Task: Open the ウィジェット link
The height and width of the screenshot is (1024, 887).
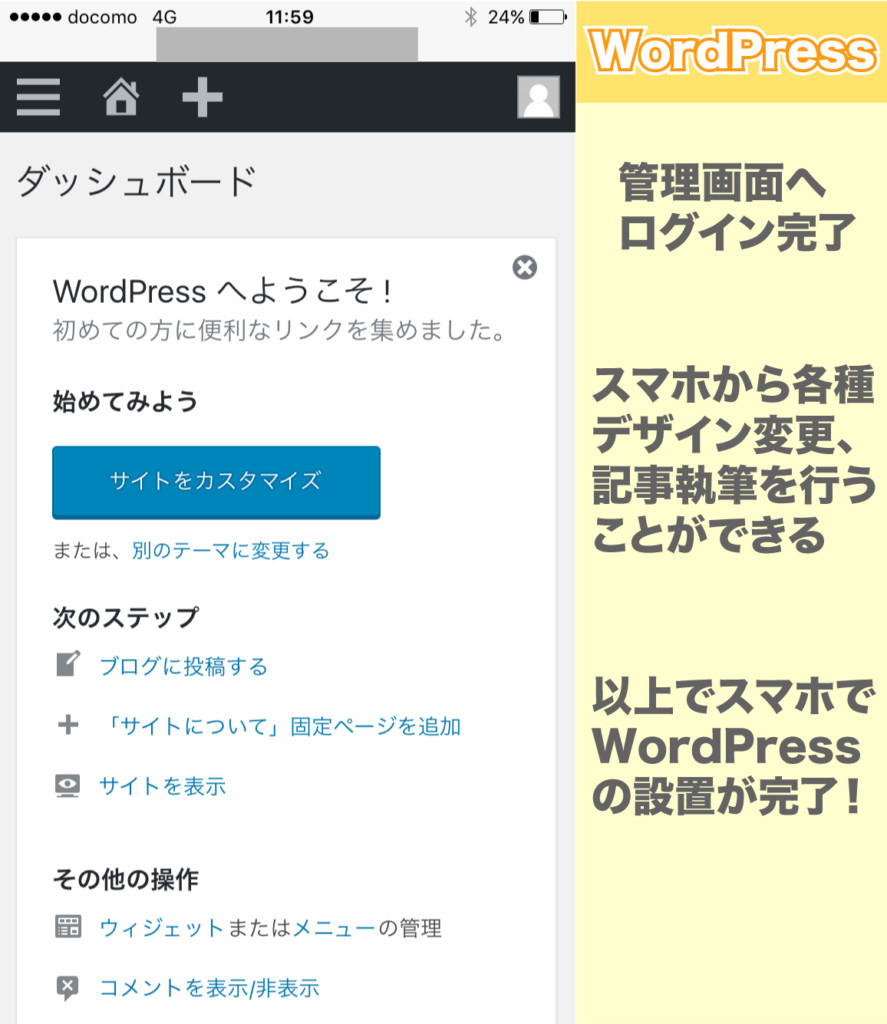Action: pos(161,927)
